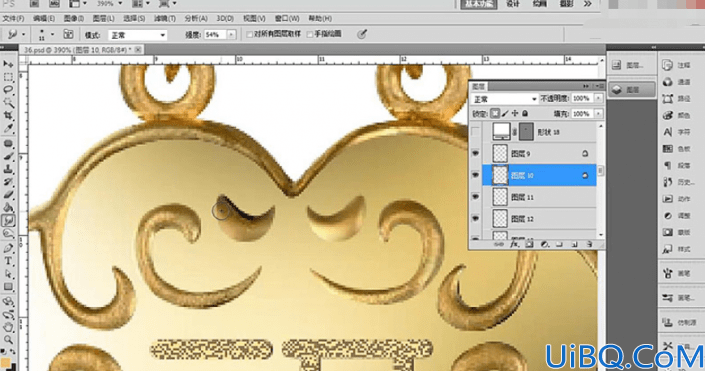Enable 对所有图层取样 checkbox
705x371 pixels.
tap(250, 34)
